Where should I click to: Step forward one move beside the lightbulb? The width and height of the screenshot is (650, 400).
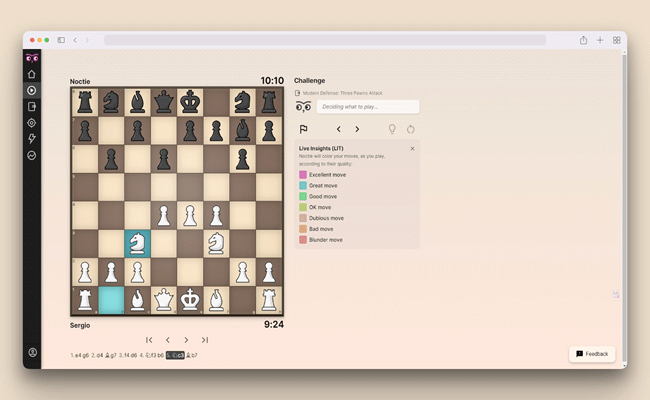point(357,129)
